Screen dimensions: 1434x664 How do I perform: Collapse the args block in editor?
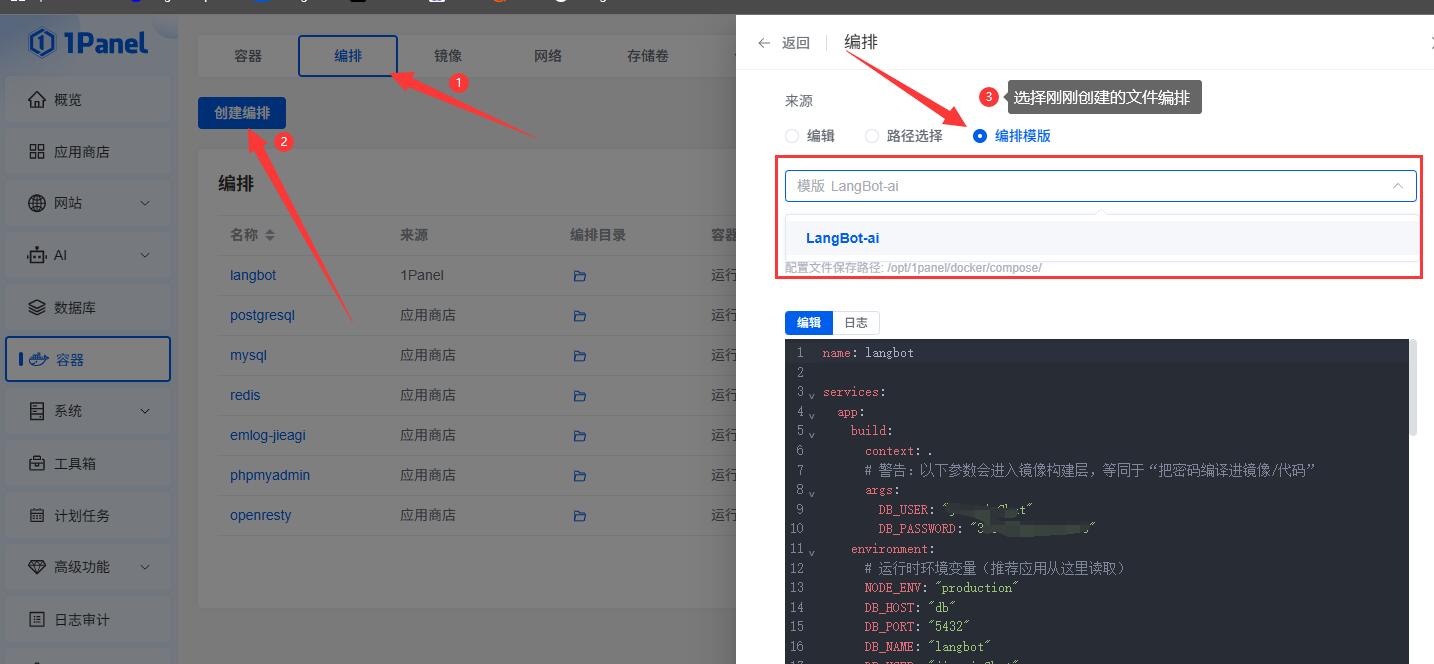[x=811, y=493]
